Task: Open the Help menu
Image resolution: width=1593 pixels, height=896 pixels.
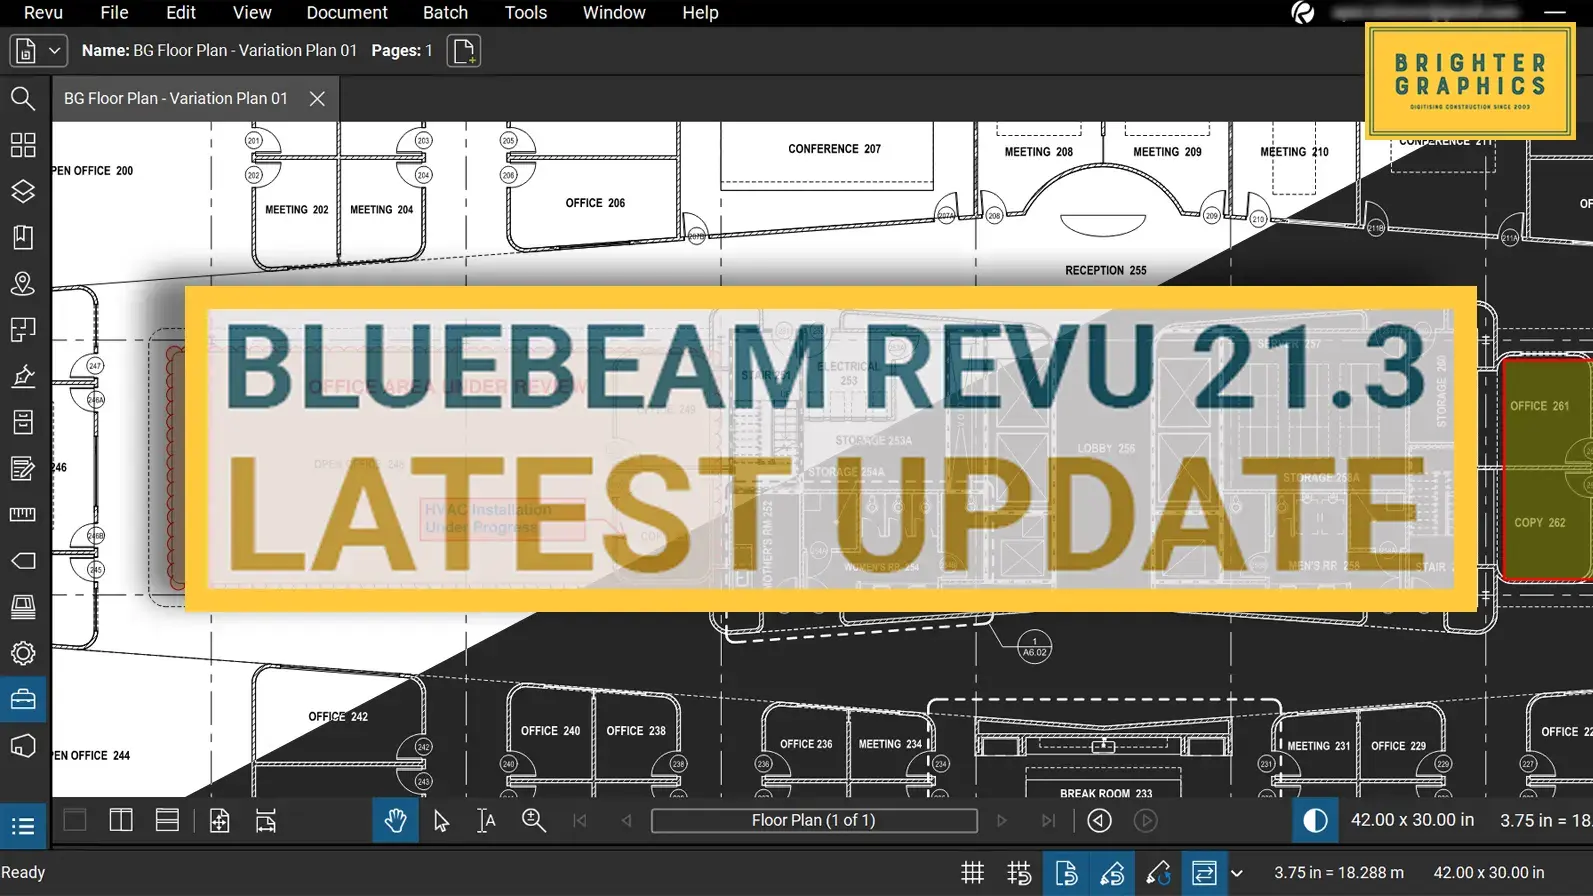Action: (x=700, y=13)
